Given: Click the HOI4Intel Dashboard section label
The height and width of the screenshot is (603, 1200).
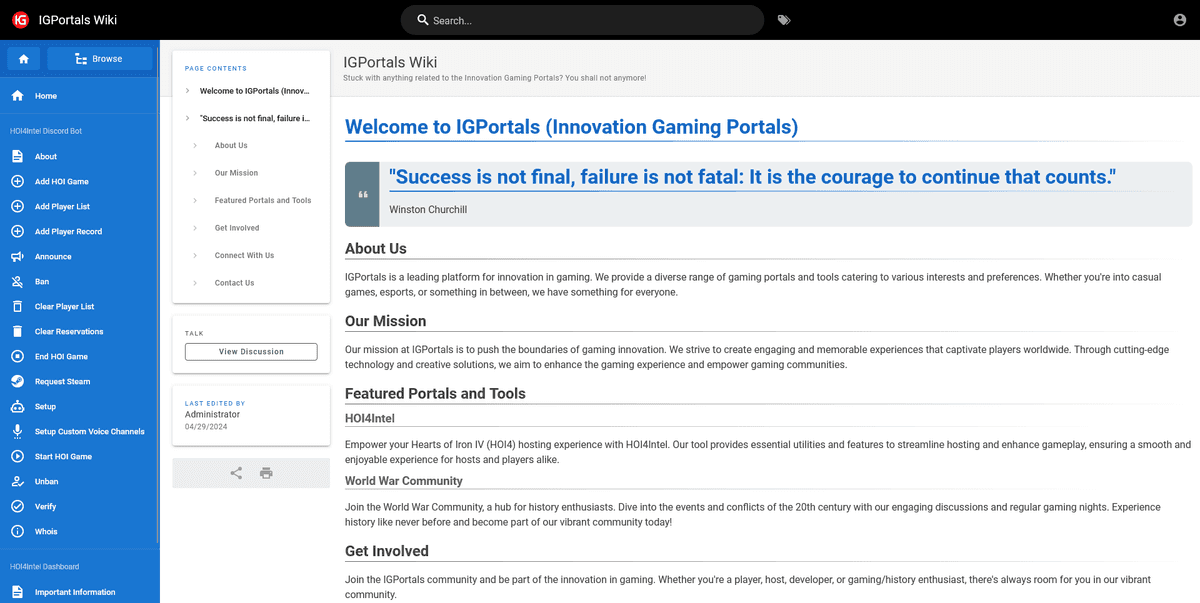Looking at the screenshot, I should click(x=44, y=567).
